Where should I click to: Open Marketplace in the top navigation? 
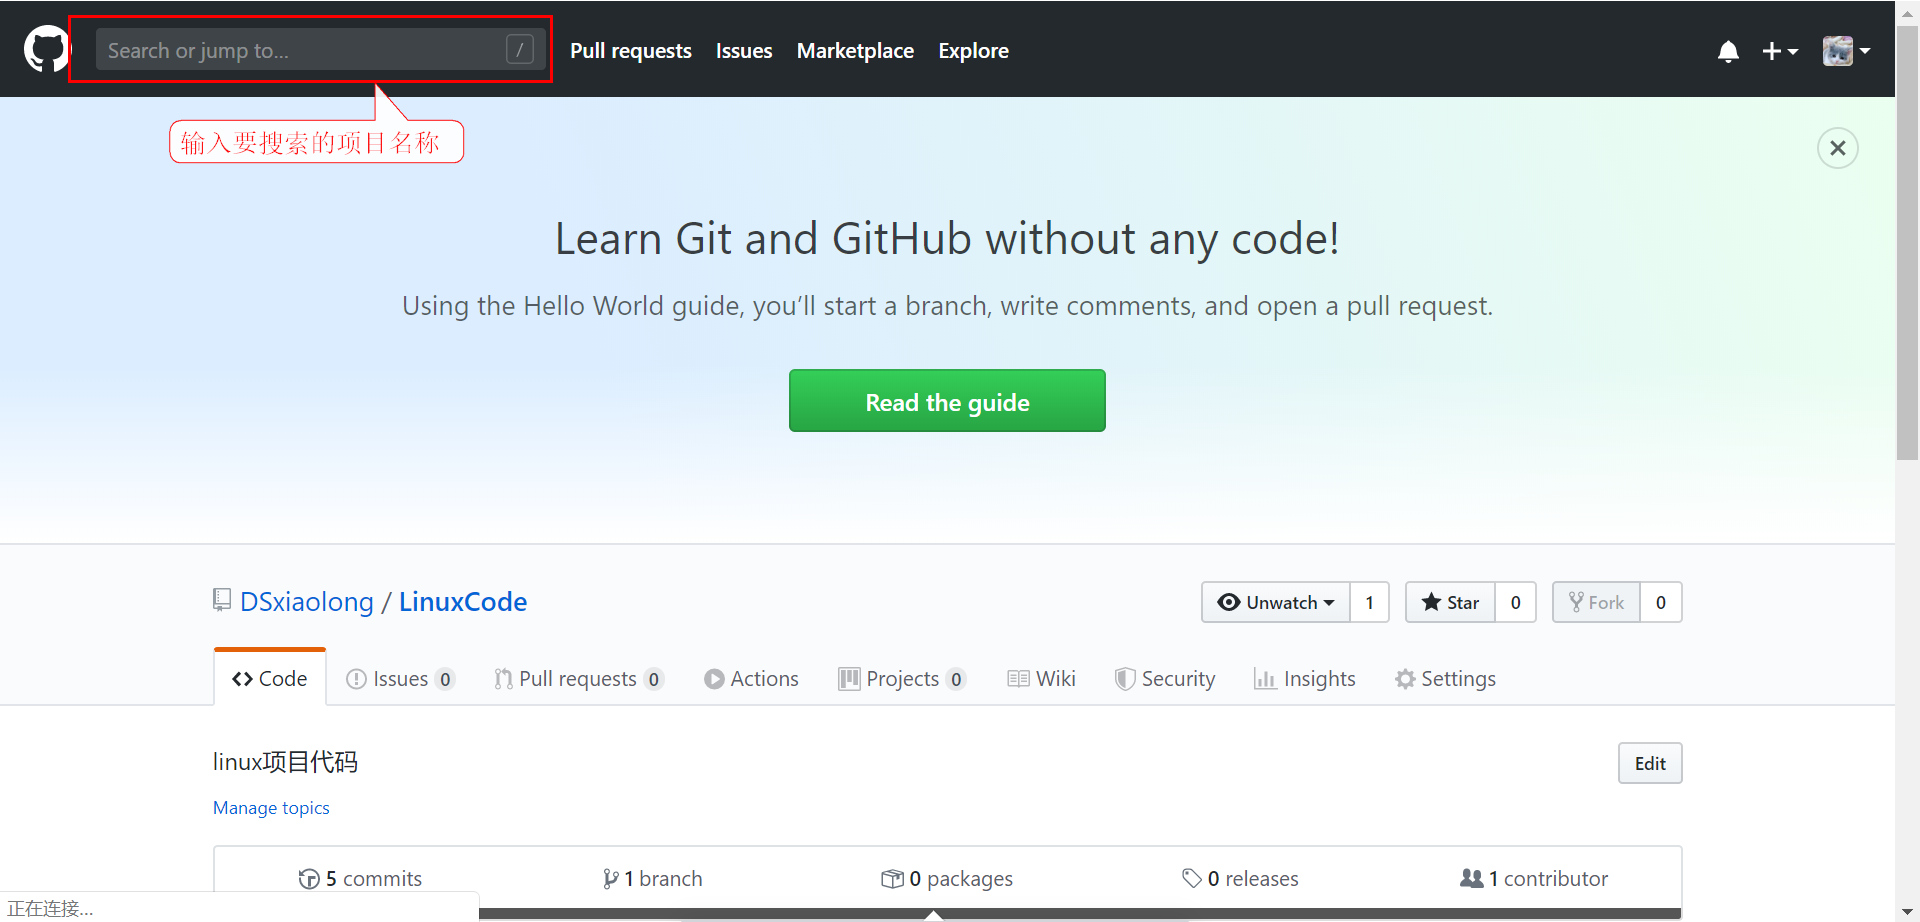click(x=855, y=51)
